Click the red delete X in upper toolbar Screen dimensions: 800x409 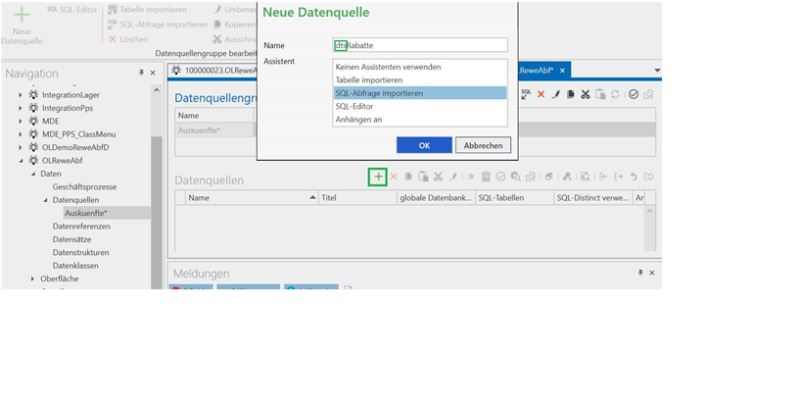click(541, 94)
